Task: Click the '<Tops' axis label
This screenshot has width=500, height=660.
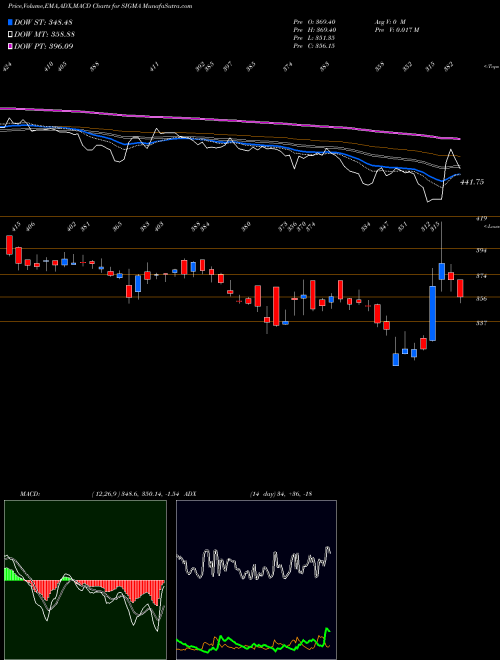Action: [491, 67]
